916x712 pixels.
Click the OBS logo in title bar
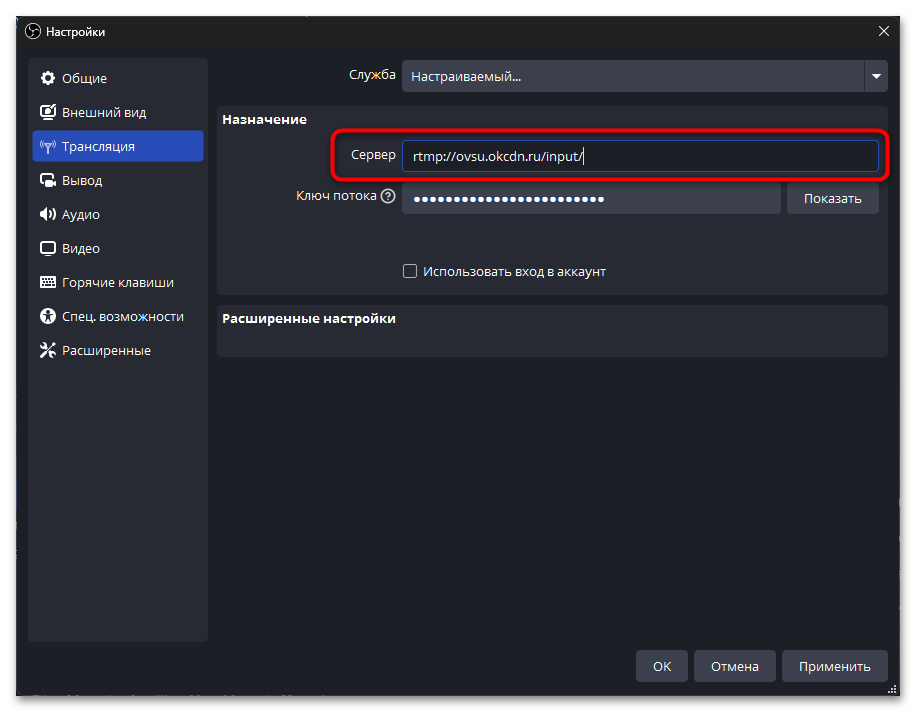tap(32, 32)
